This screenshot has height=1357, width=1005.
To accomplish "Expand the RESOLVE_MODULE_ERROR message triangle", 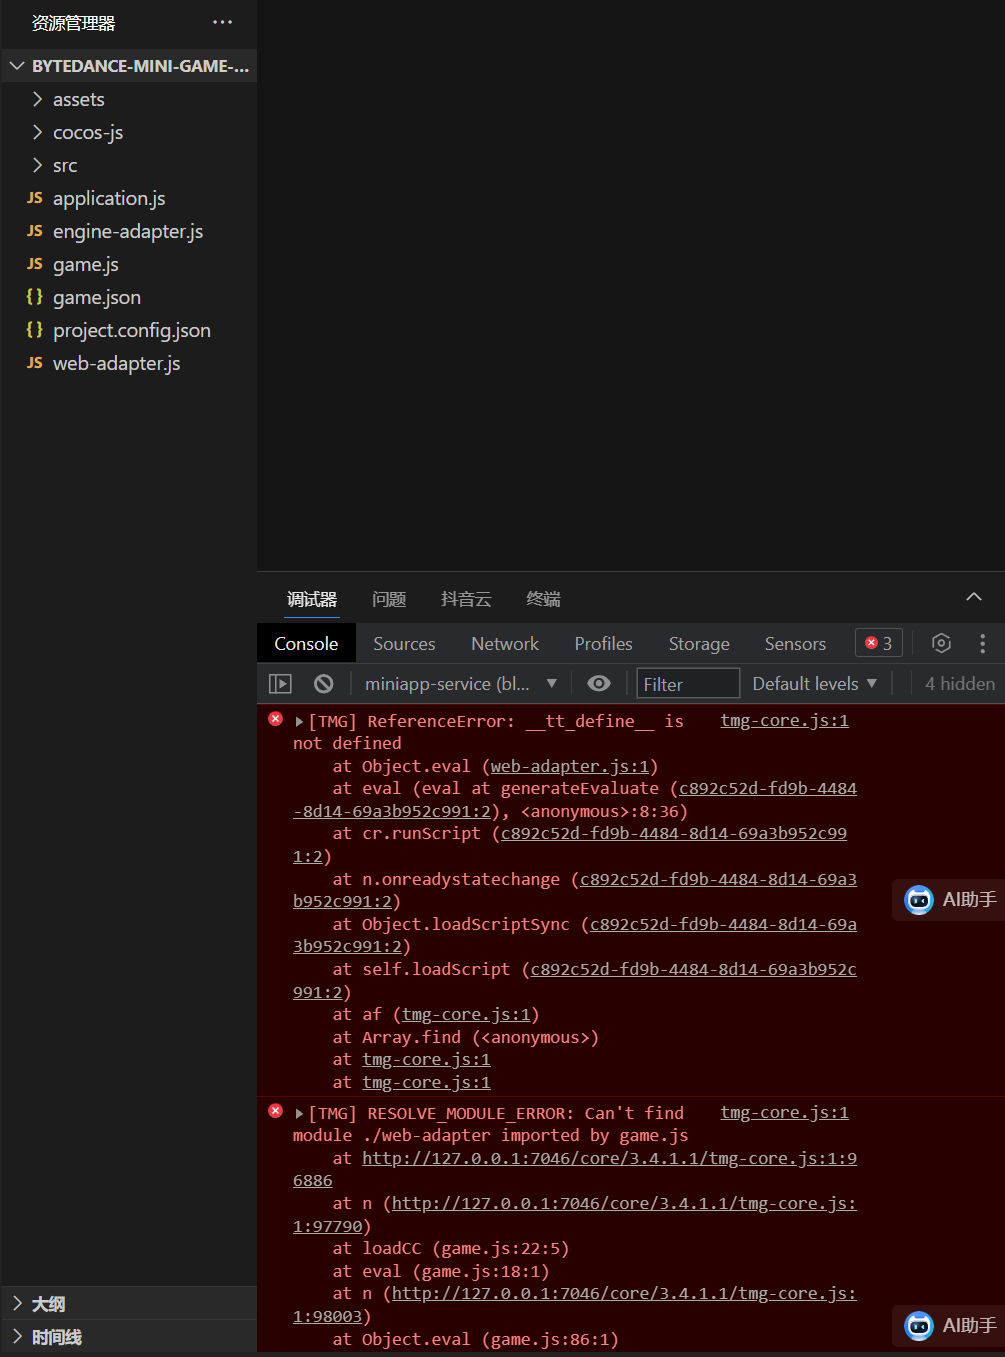I will [299, 1113].
